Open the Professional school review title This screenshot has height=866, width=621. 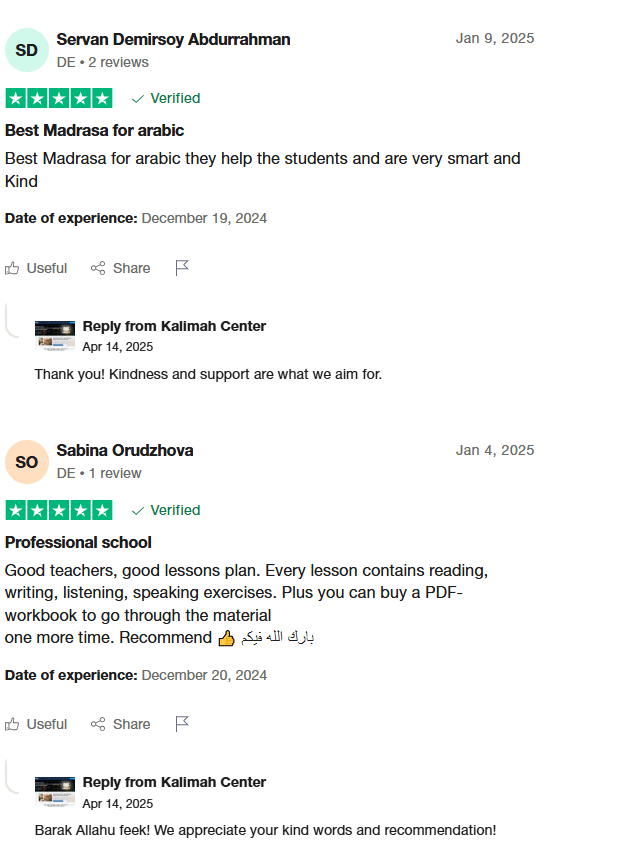point(78,542)
